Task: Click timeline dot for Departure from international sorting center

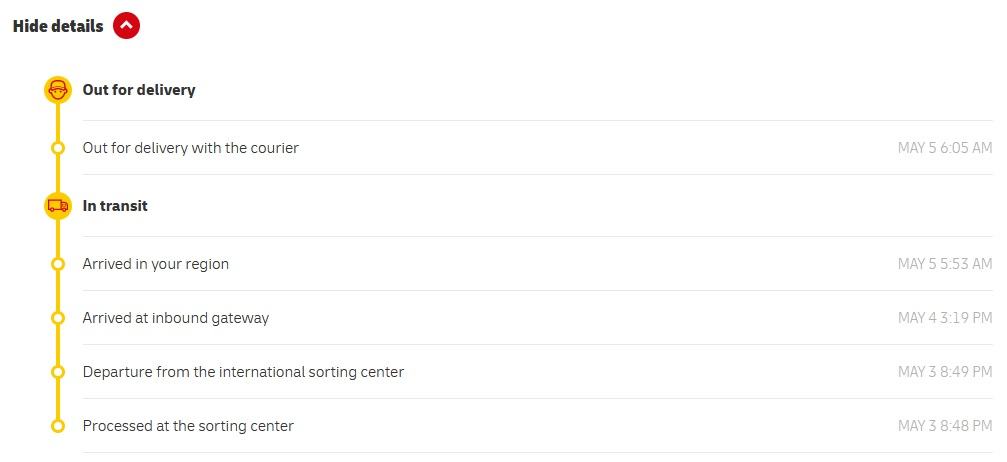Action: (58, 372)
